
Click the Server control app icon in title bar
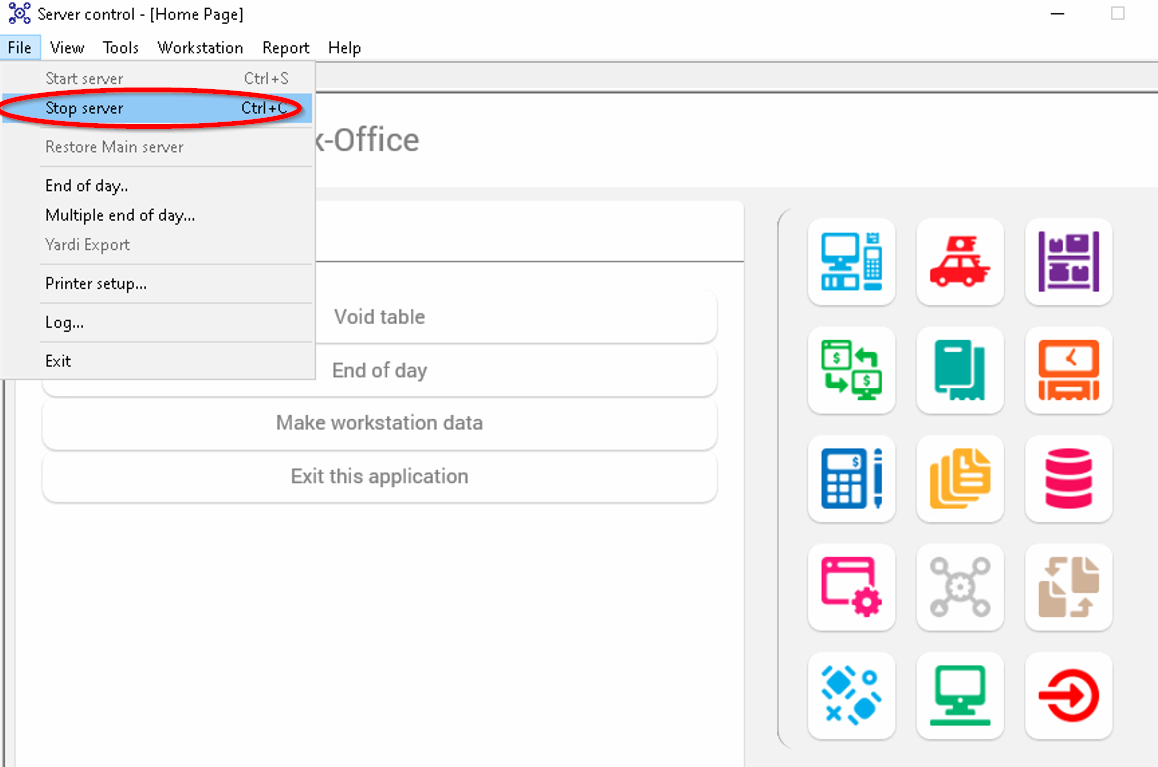pos(19,13)
